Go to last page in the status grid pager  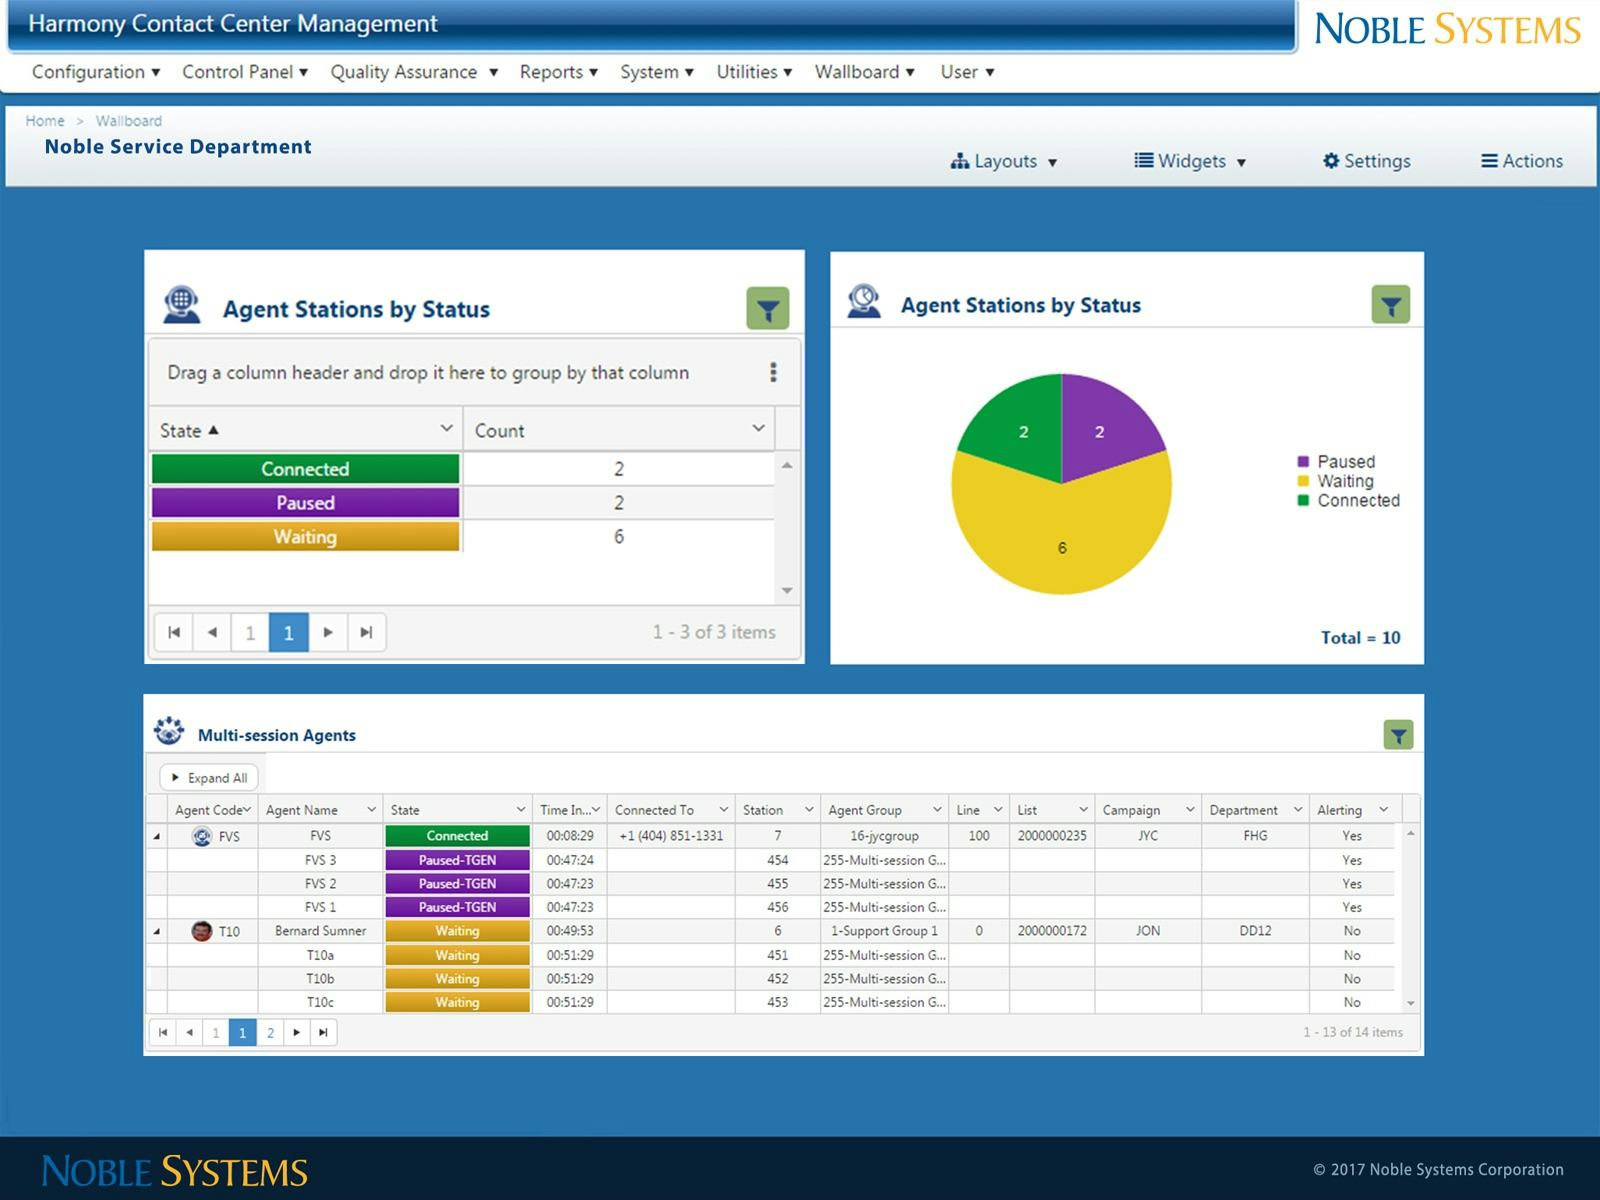[x=366, y=632]
